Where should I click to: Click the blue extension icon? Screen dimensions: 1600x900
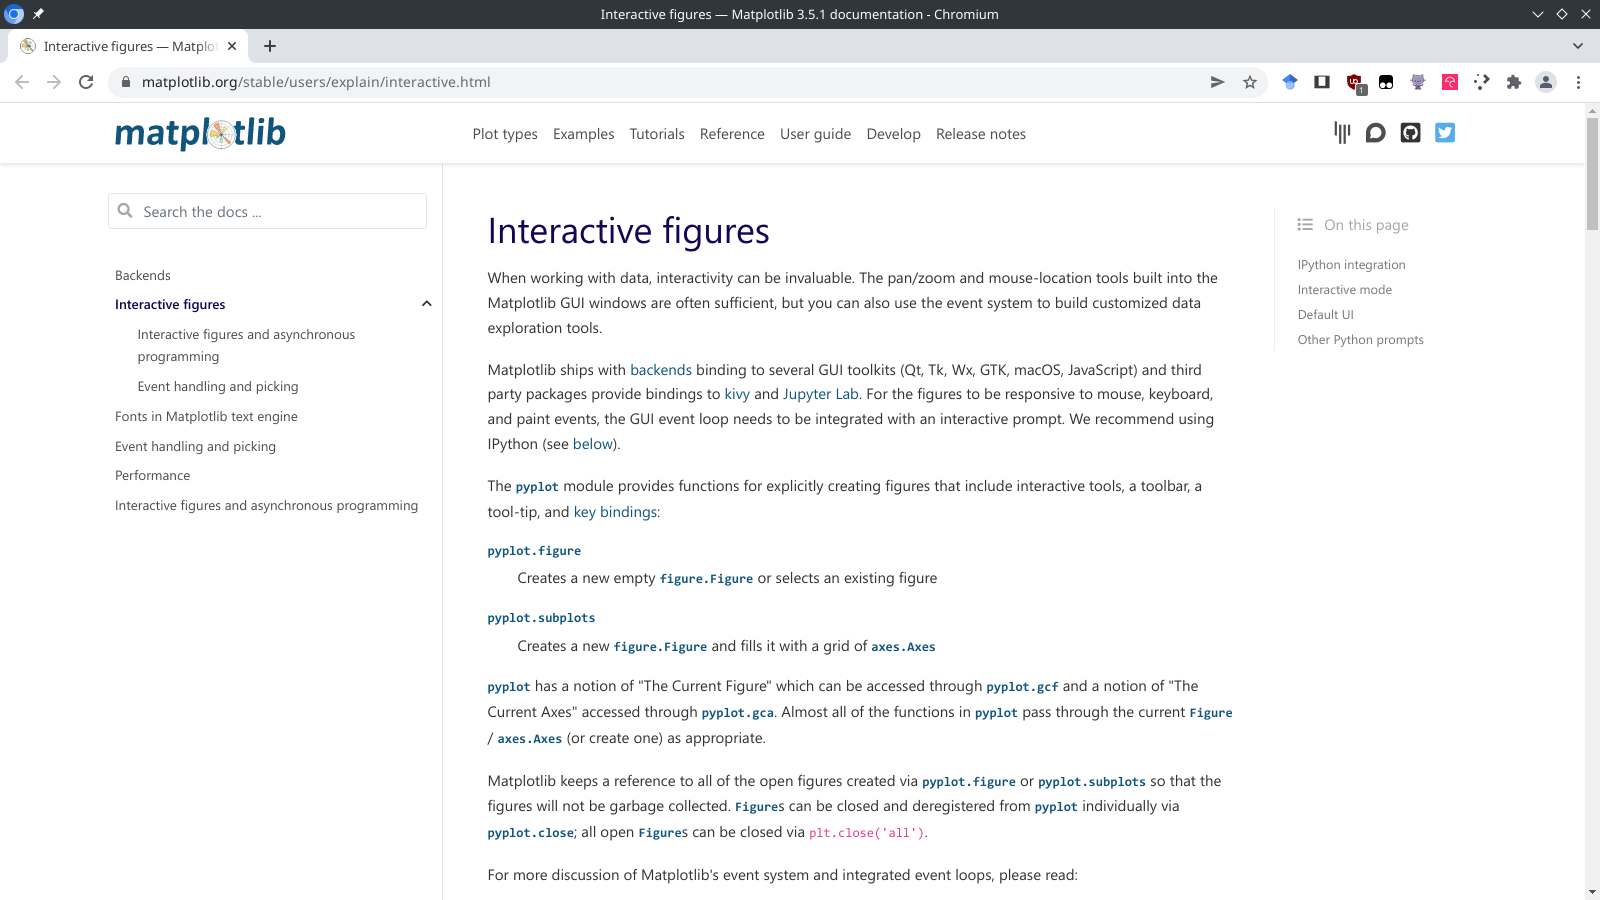[1290, 82]
